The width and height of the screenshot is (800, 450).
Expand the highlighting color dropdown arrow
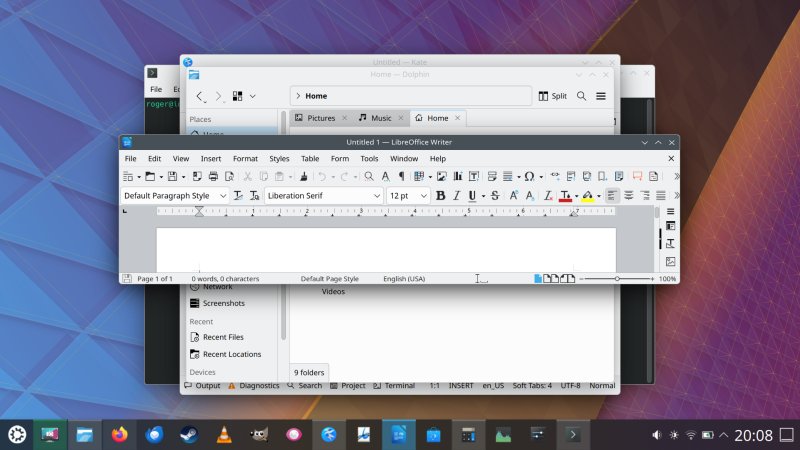(599, 196)
